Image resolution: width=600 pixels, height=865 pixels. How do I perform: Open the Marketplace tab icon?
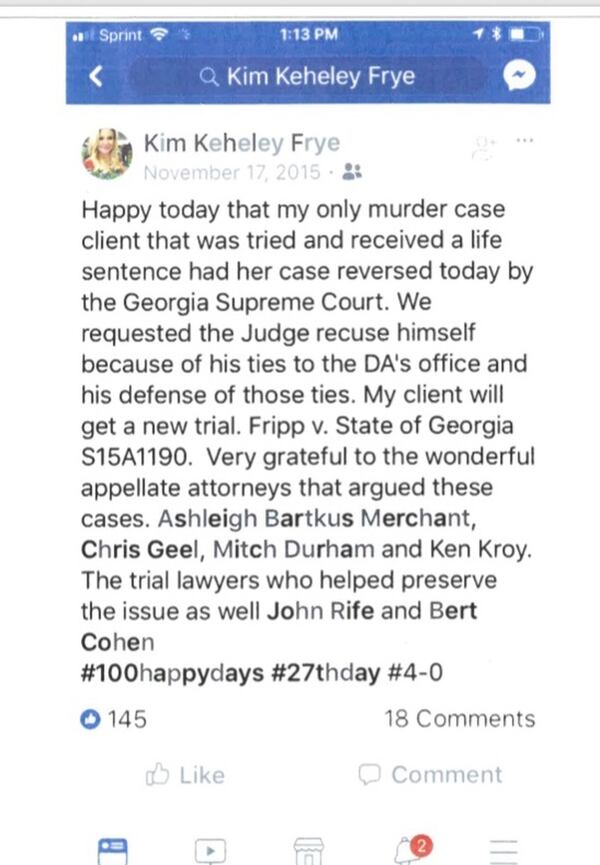pyautogui.click(x=309, y=851)
